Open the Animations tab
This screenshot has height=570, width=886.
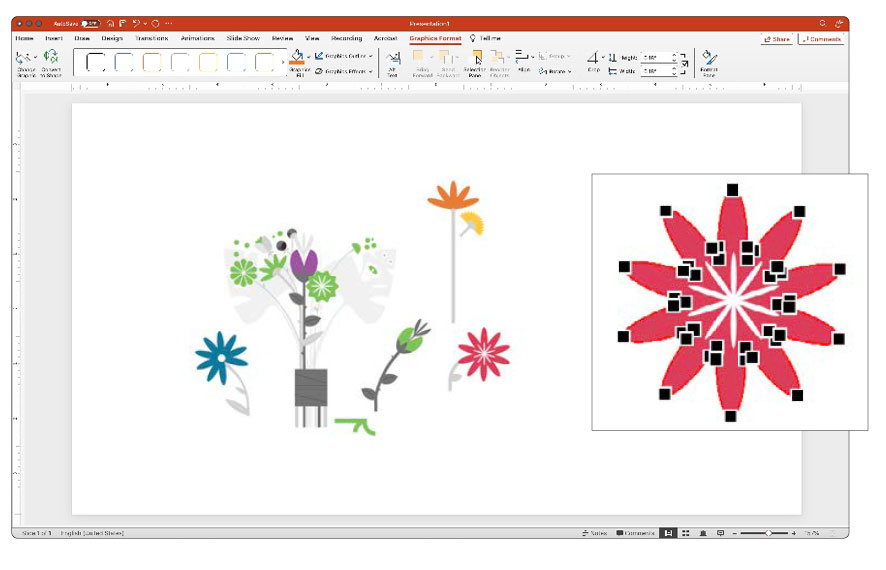[197, 38]
